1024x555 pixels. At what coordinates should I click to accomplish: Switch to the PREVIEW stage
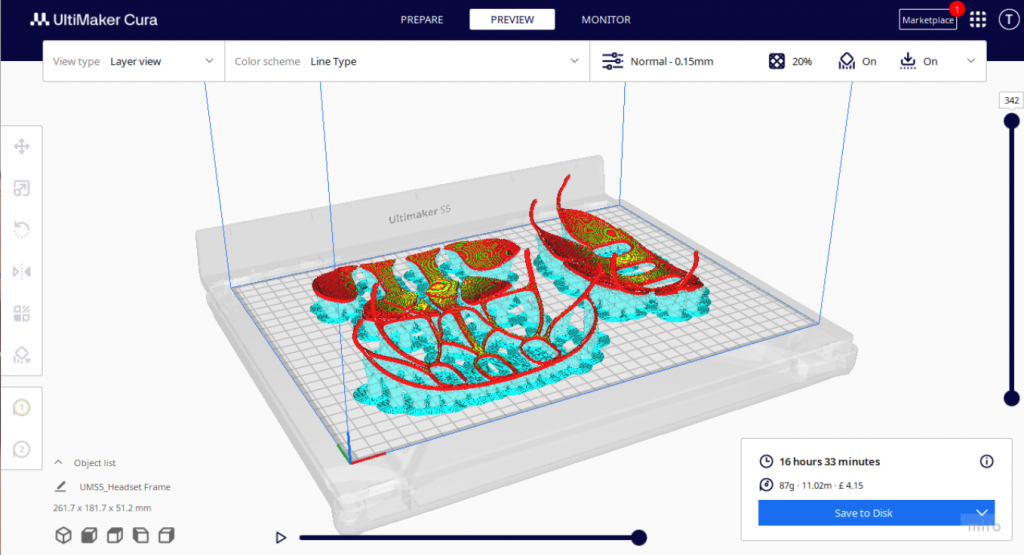(512, 20)
